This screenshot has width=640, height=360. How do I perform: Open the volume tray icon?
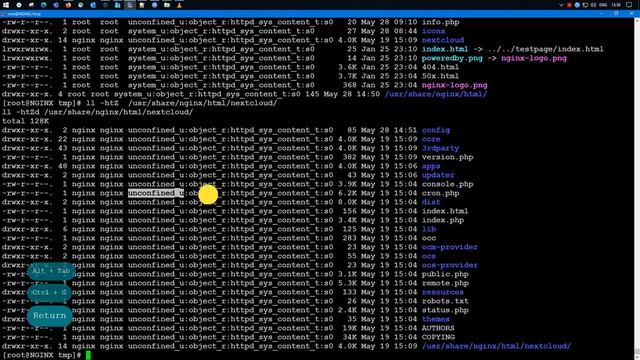(593, 5)
